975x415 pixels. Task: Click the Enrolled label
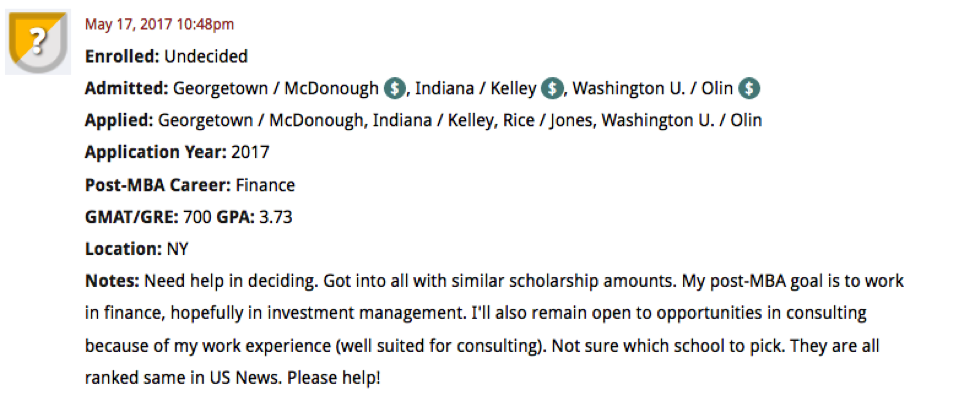tap(122, 57)
